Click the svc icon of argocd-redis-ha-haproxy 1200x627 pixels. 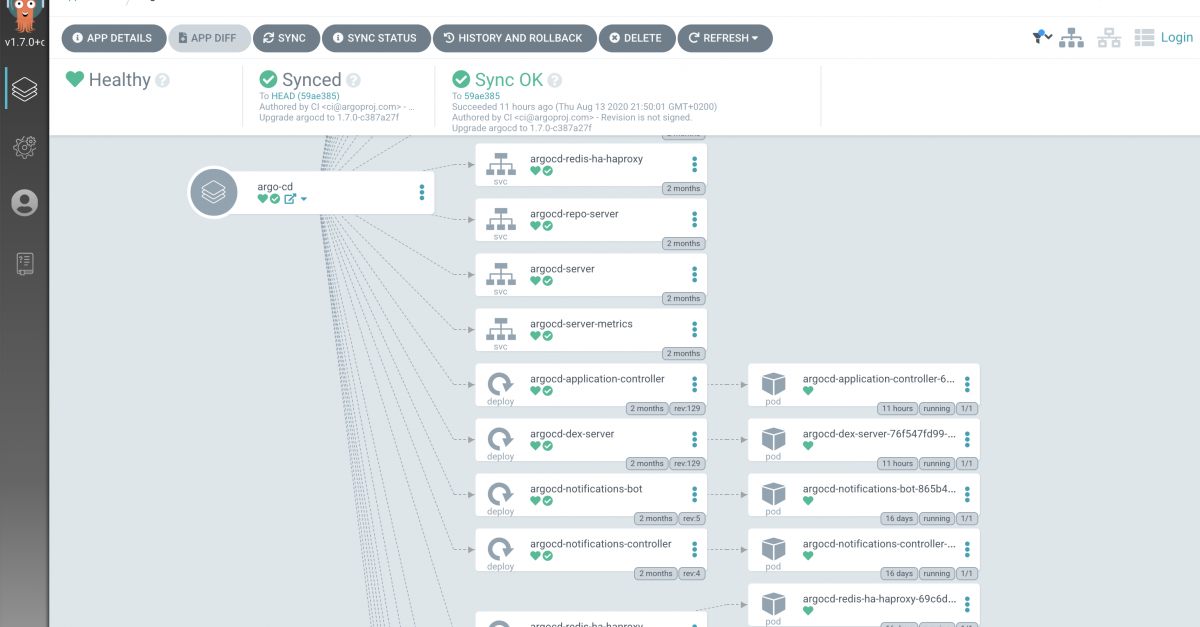pos(500,163)
